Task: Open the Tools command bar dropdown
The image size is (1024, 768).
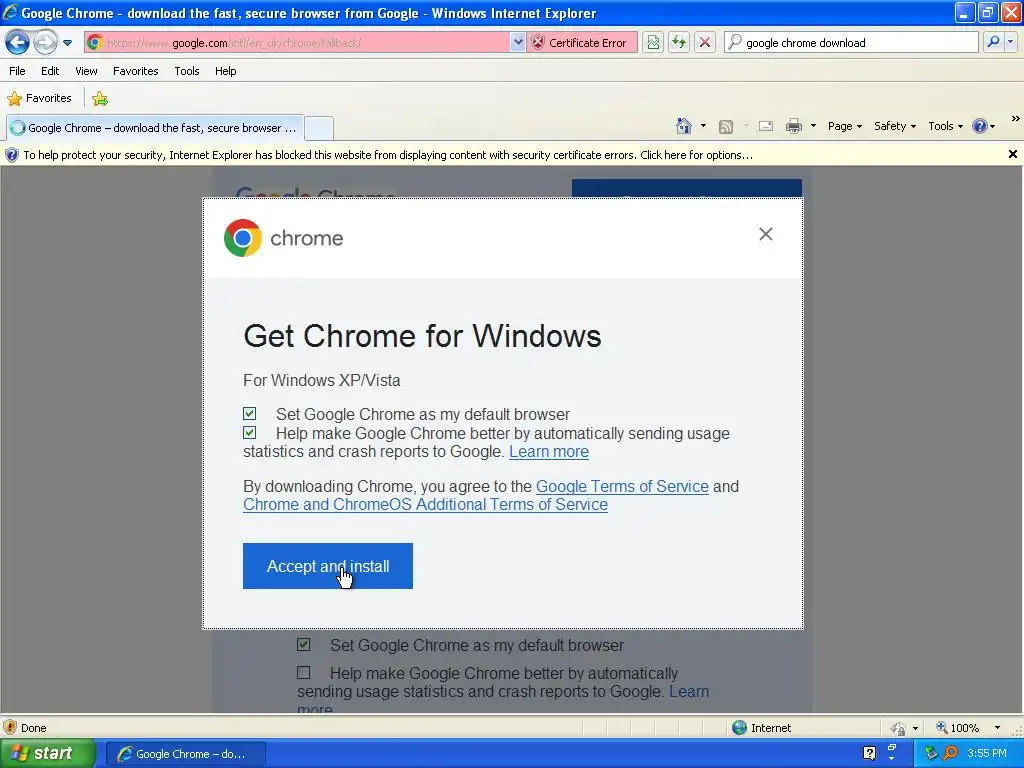Action: point(945,126)
